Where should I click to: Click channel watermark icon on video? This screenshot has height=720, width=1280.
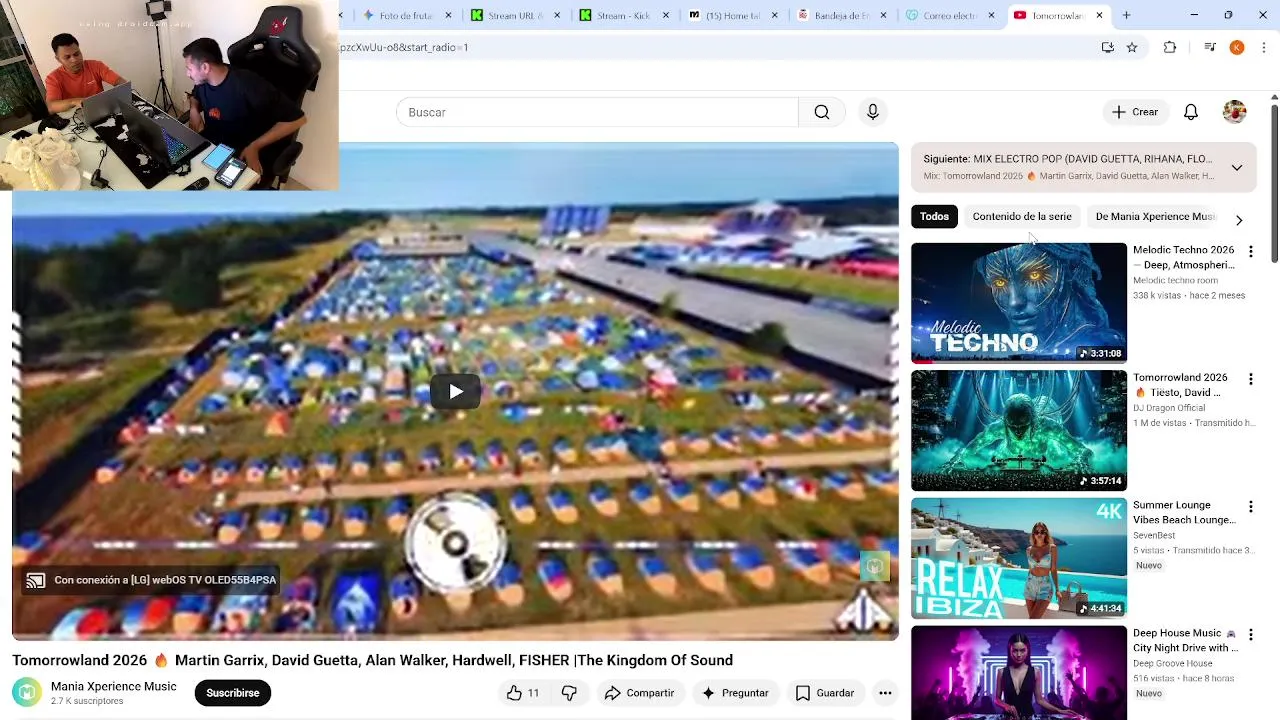point(874,567)
